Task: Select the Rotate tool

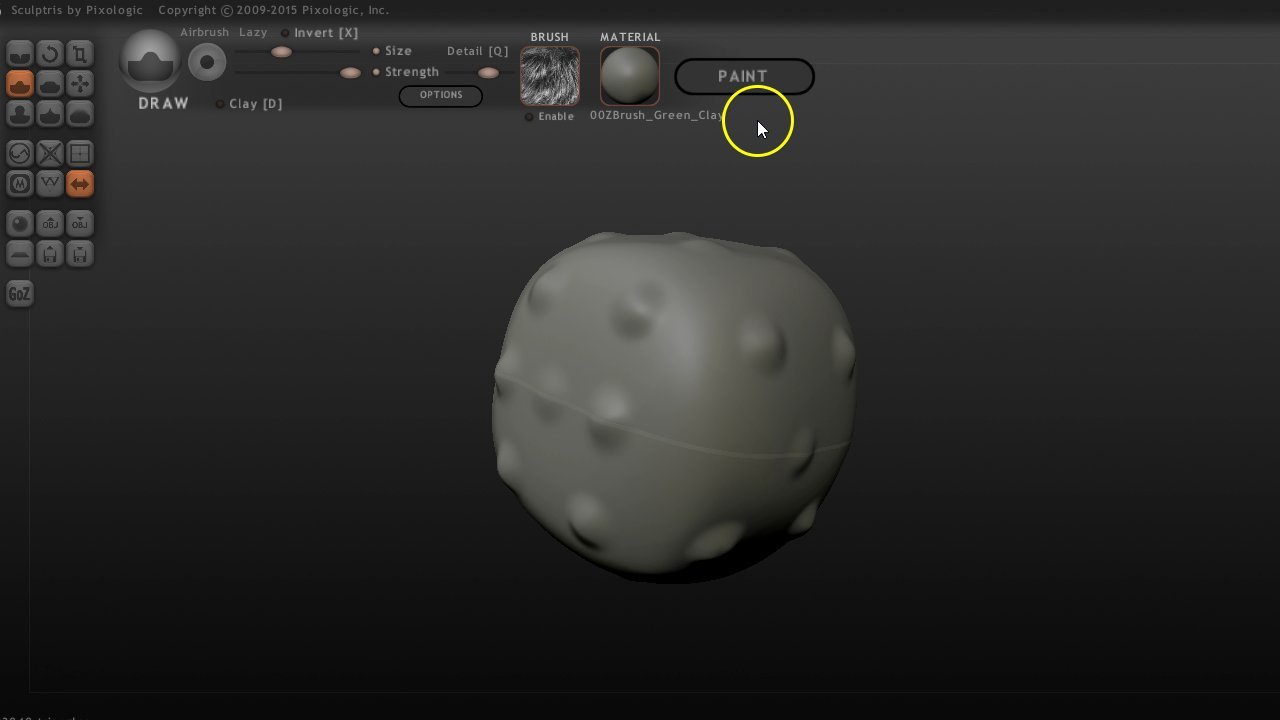Action: point(50,53)
